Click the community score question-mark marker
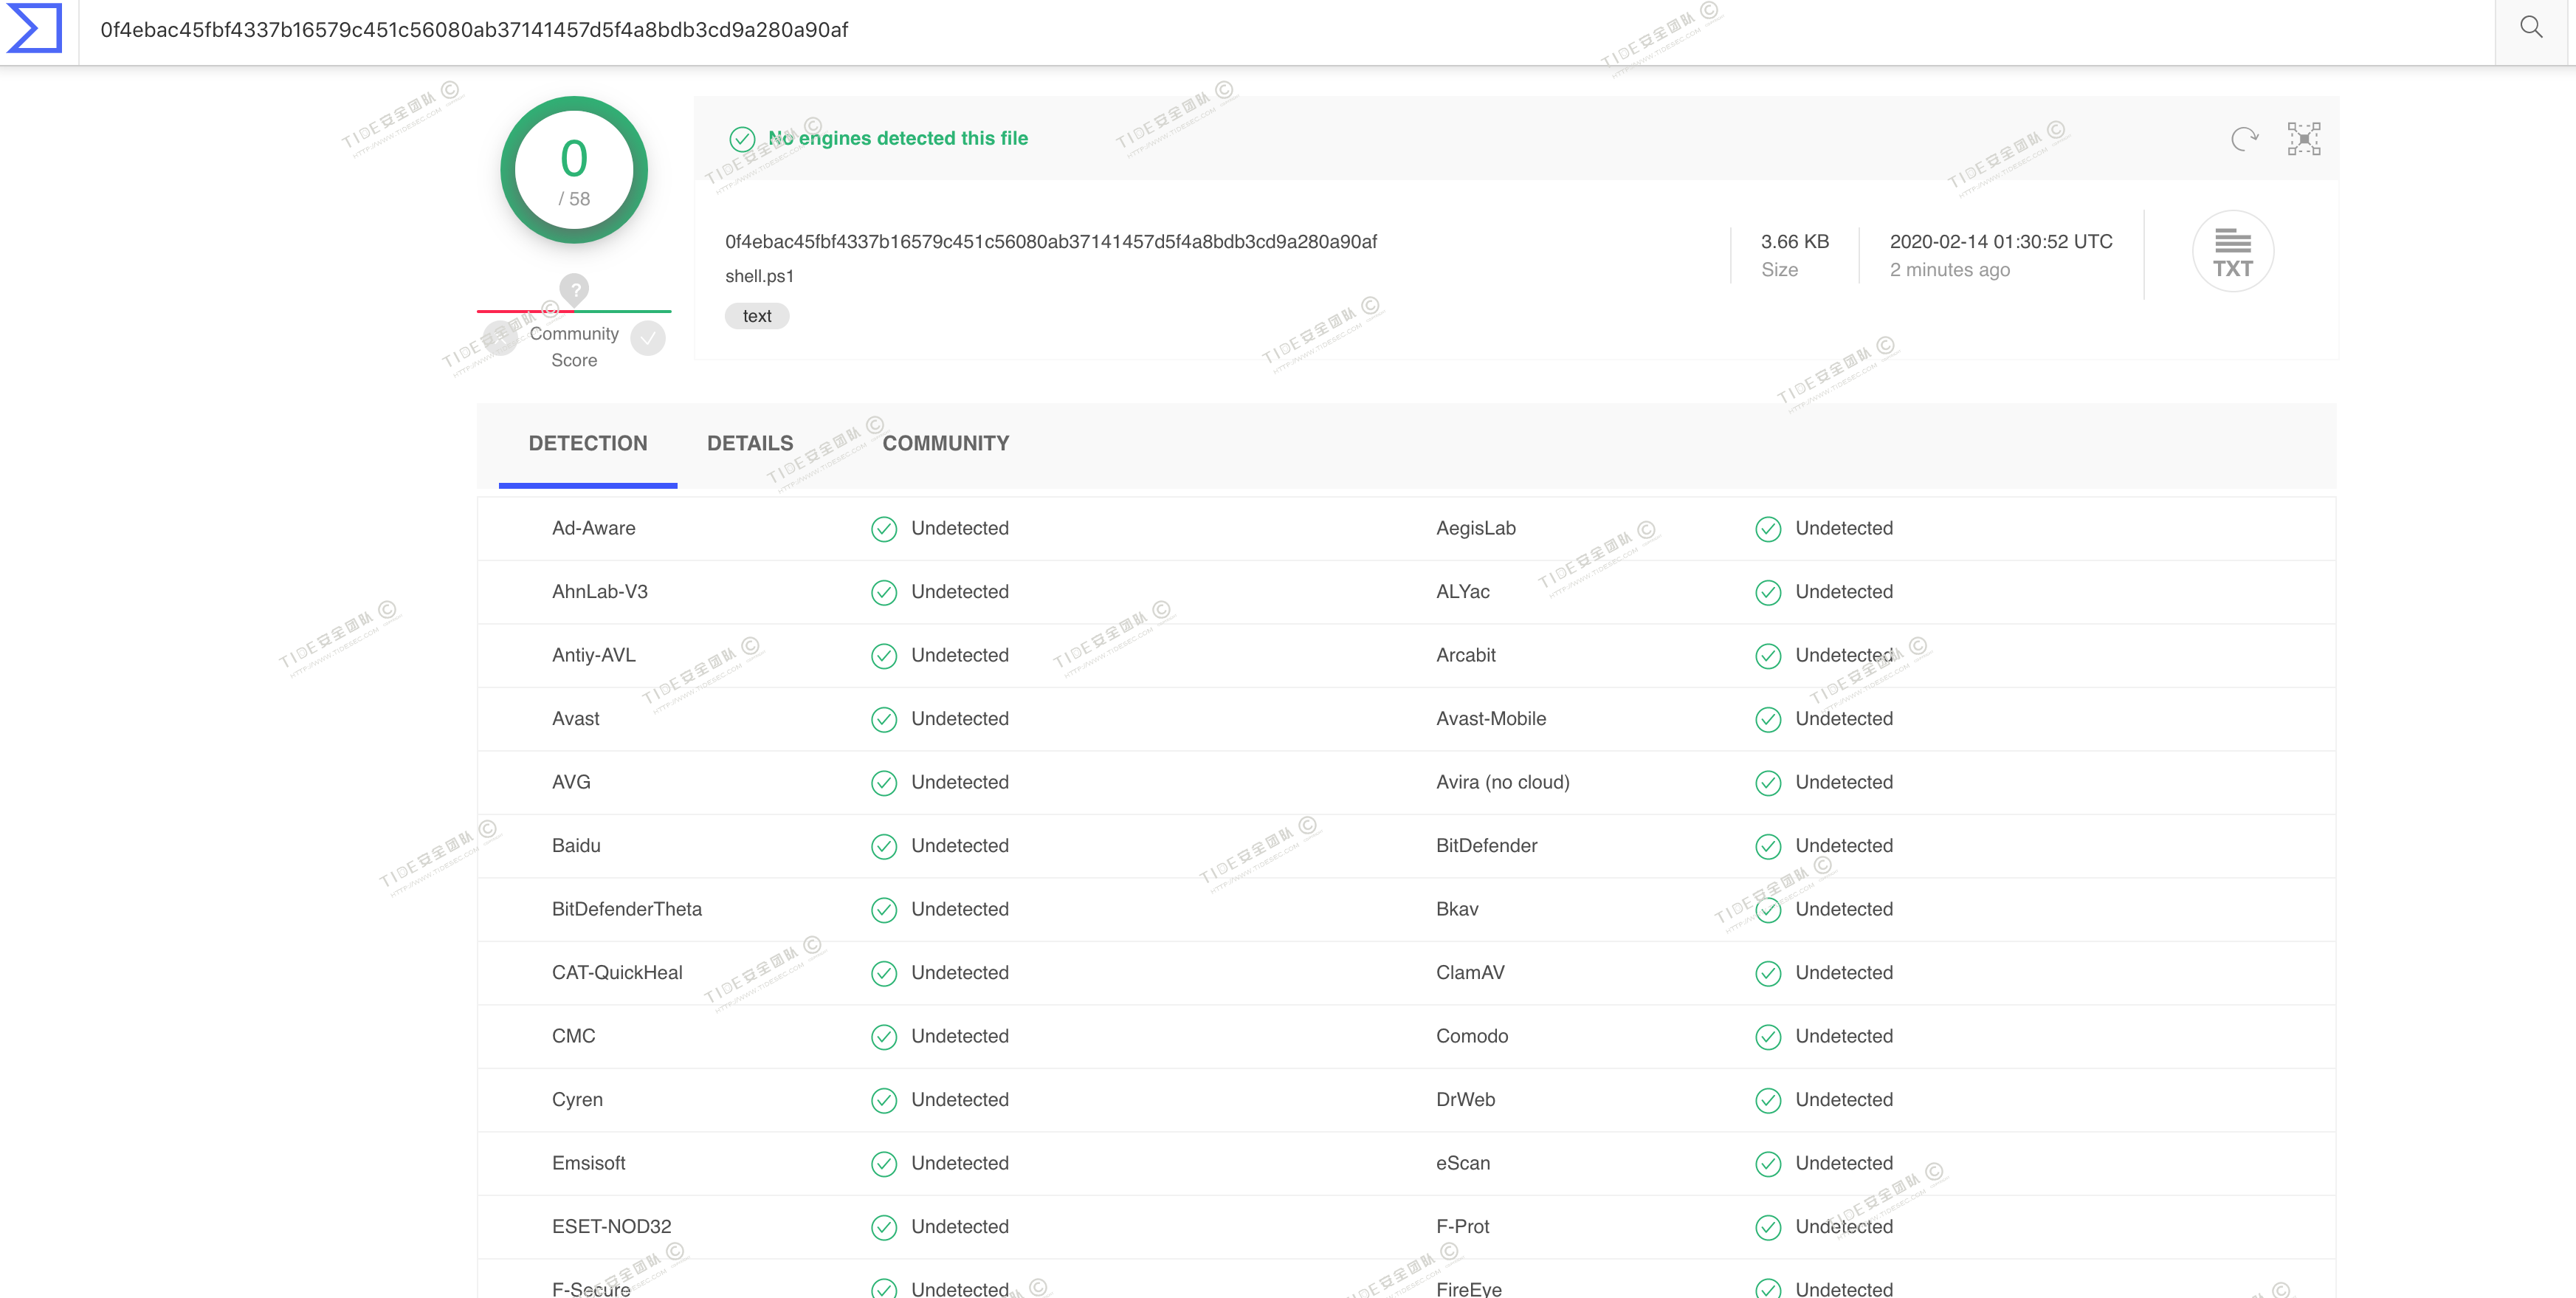Image resolution: width=2576 pixels, height=1298 pixels. point(574,289)
